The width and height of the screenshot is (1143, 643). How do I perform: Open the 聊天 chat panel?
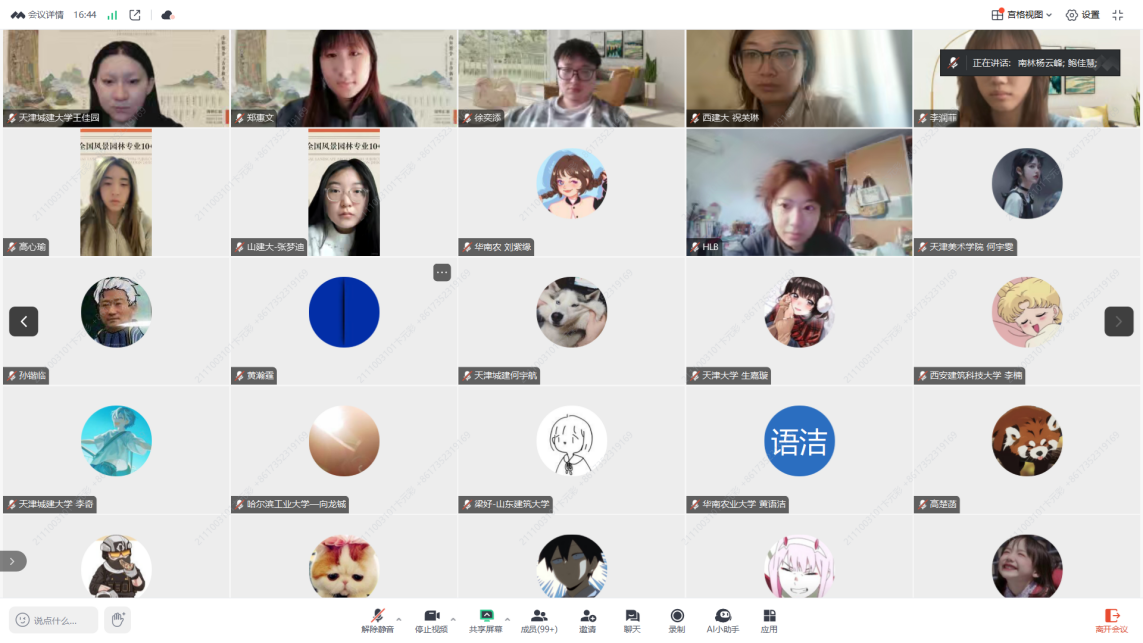[x=632, y=620]
